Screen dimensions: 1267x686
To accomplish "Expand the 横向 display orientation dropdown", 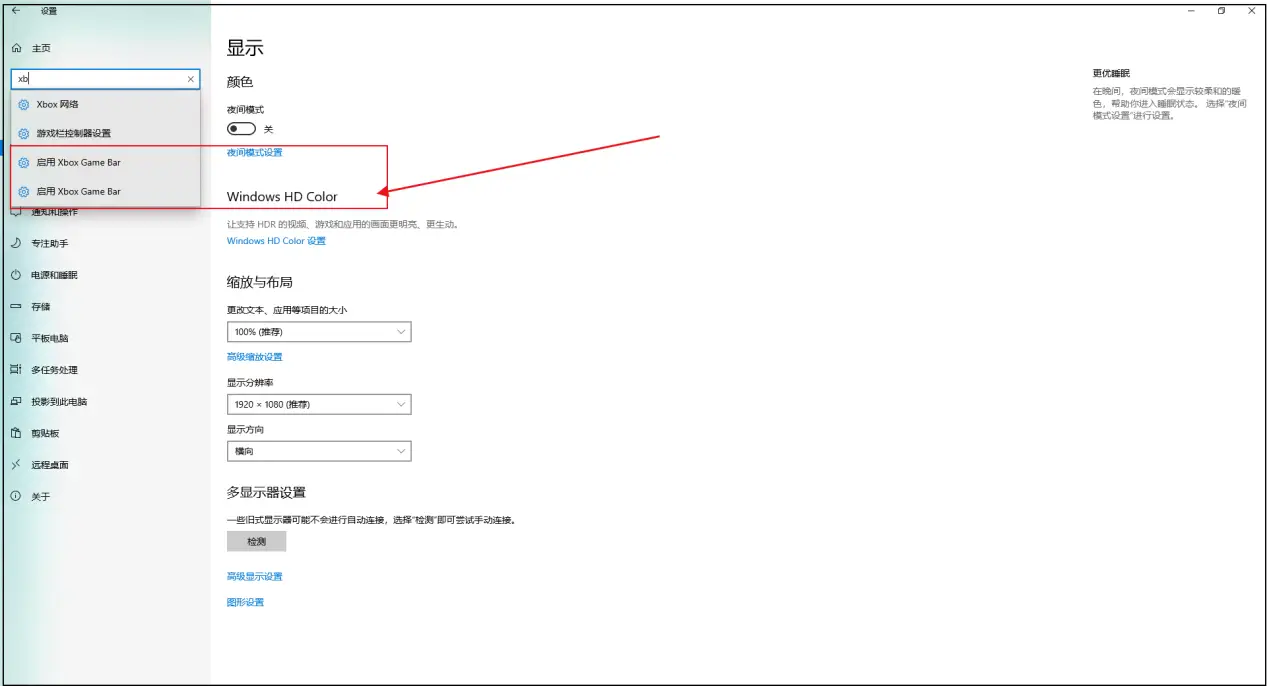I will [x=319, y=451].
